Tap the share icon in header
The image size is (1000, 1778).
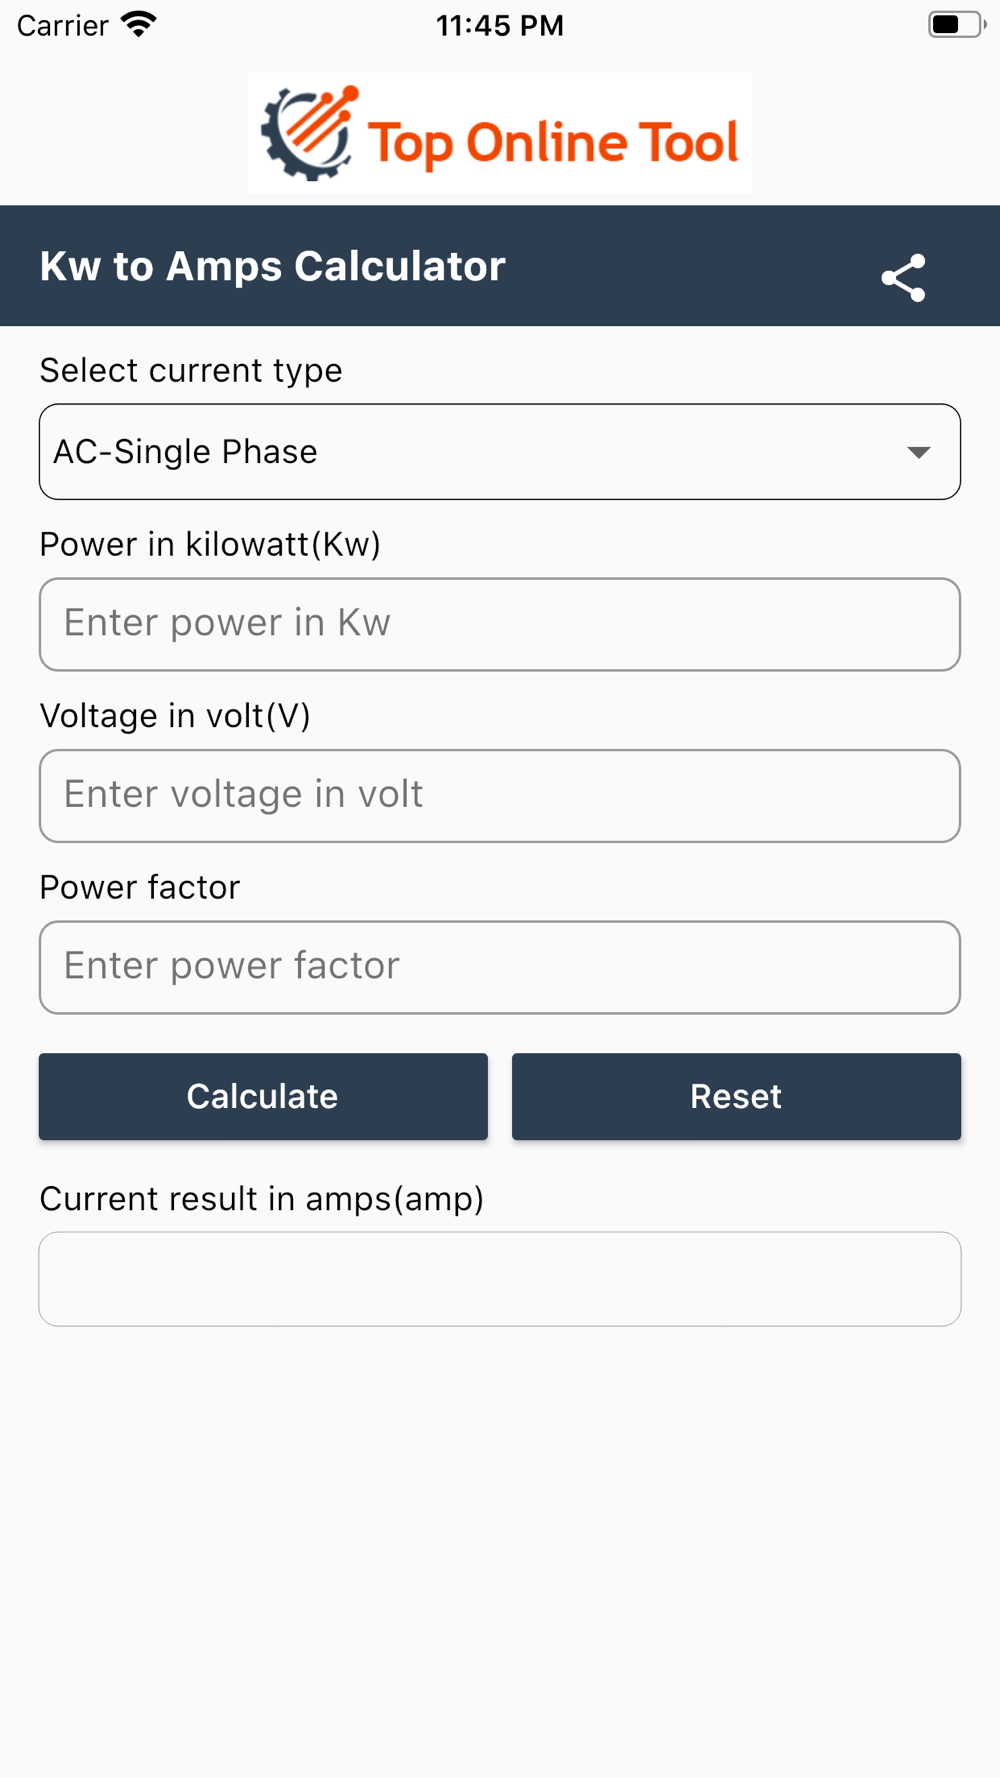[903, 277]
